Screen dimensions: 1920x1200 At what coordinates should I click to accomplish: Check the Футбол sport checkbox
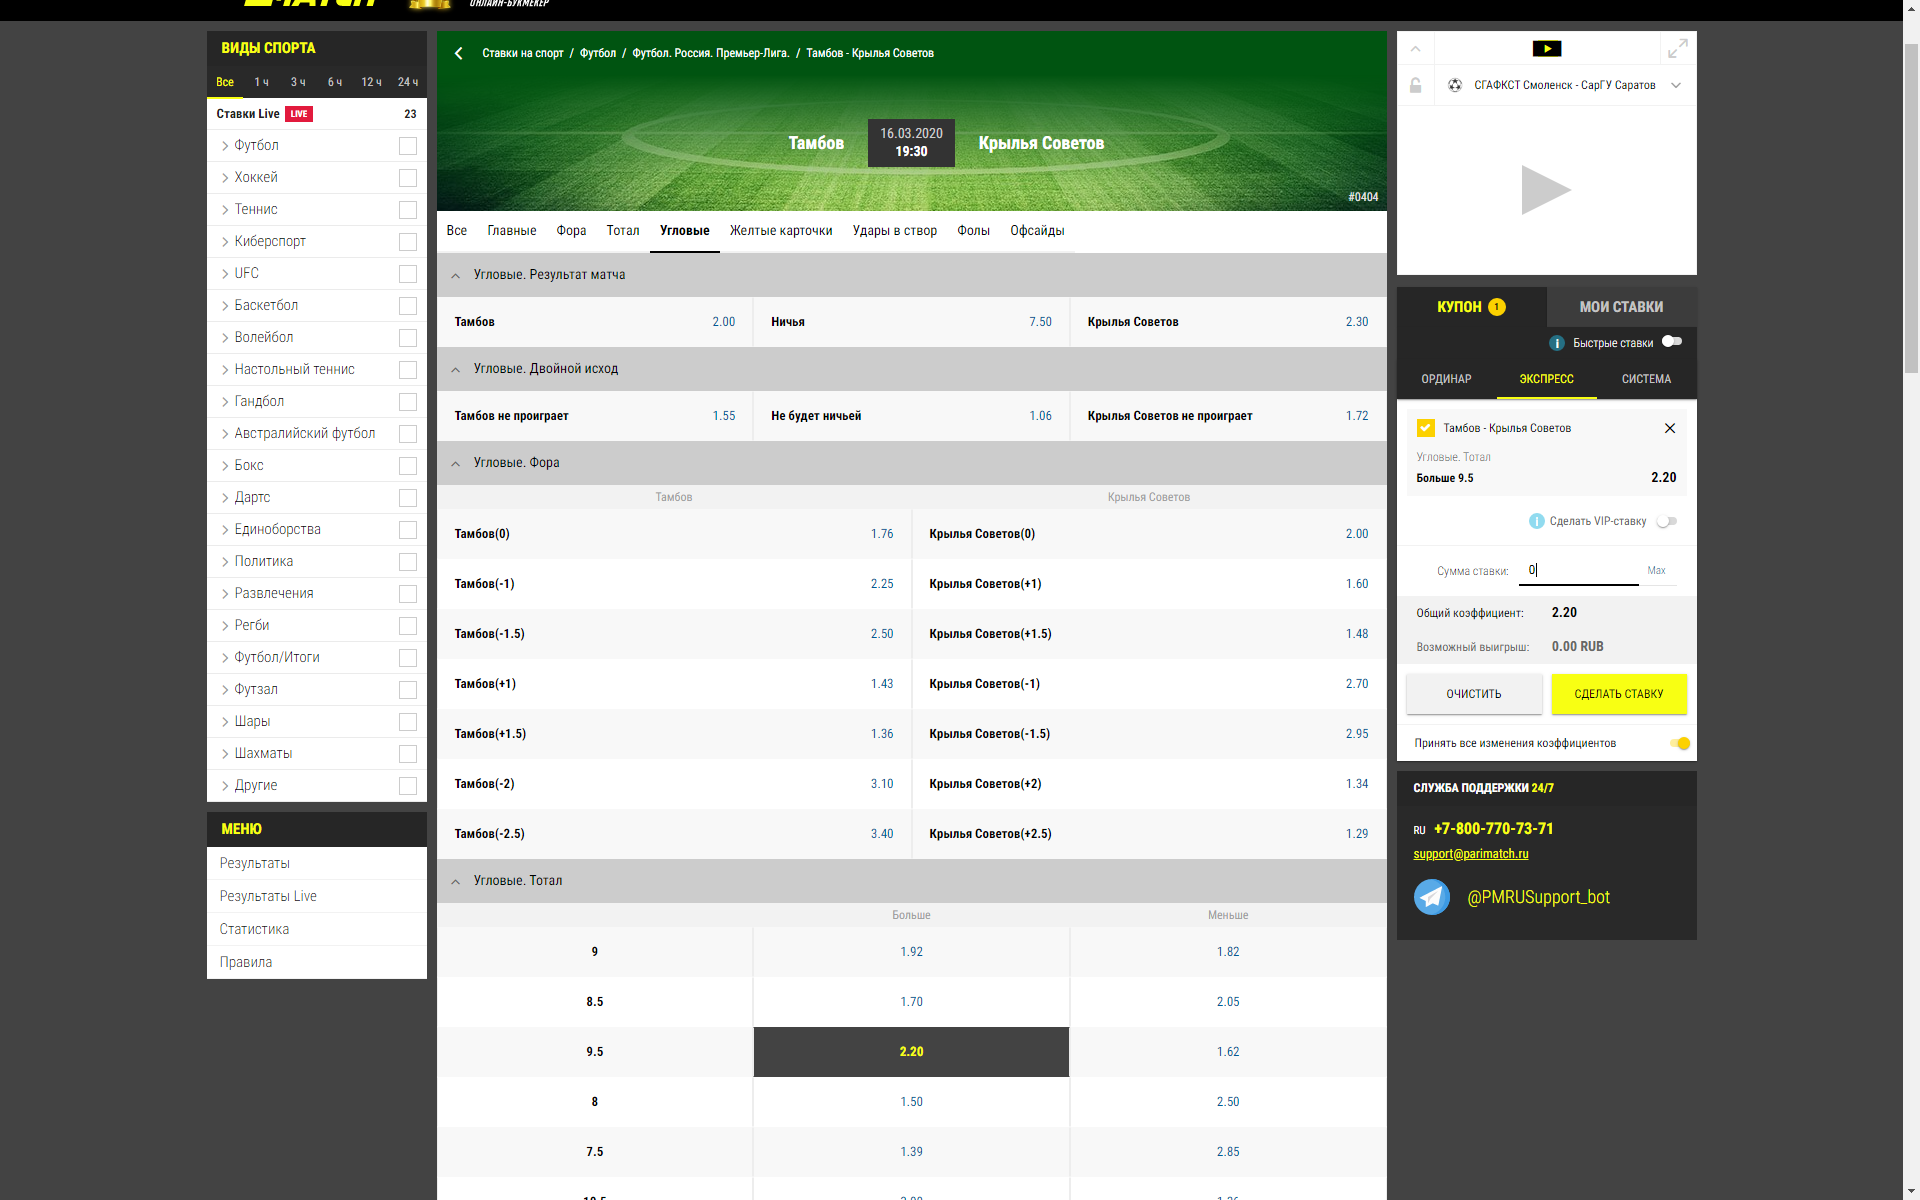(408, 146)
